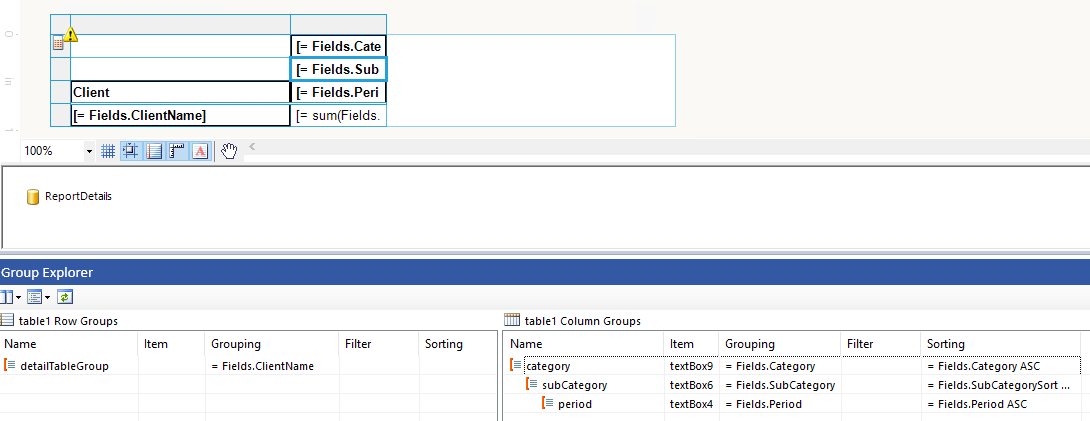Click the Client header cell in table

(180, 92)
